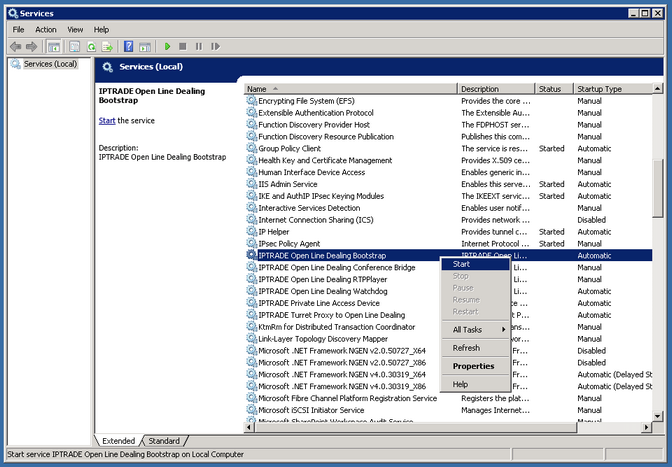The height and width of the screenshot is (467, 672).
Task: Select Human Interface Device Access service
Action: [312, 172]
